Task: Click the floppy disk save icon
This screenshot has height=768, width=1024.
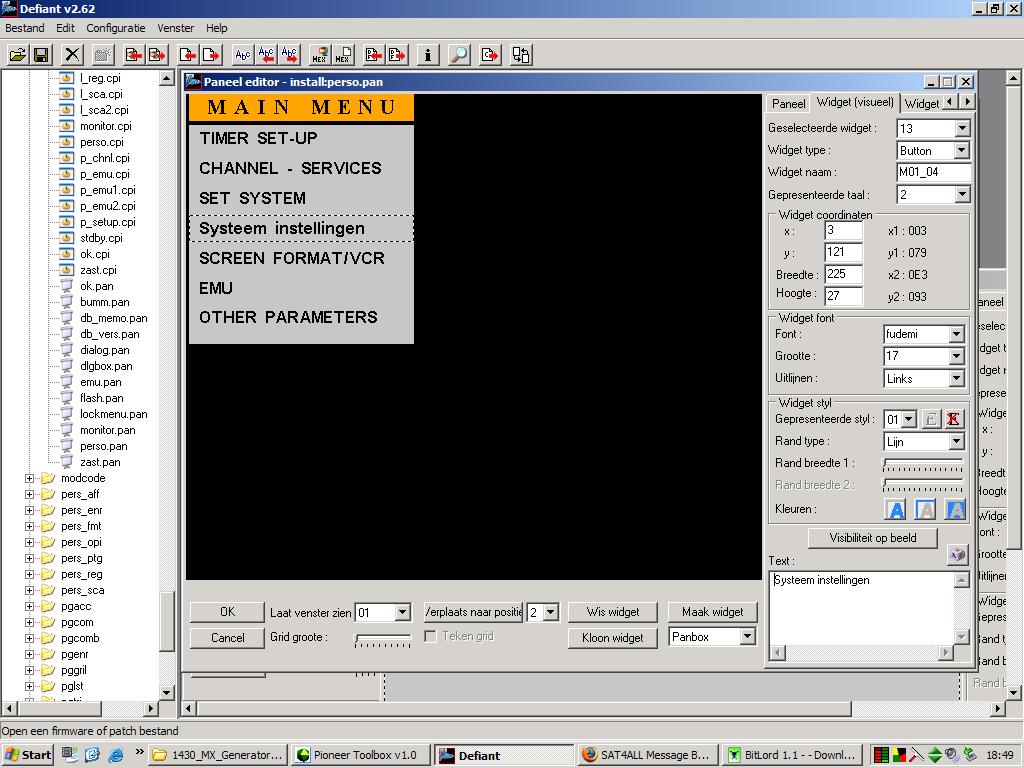Action: coord(42,55)
